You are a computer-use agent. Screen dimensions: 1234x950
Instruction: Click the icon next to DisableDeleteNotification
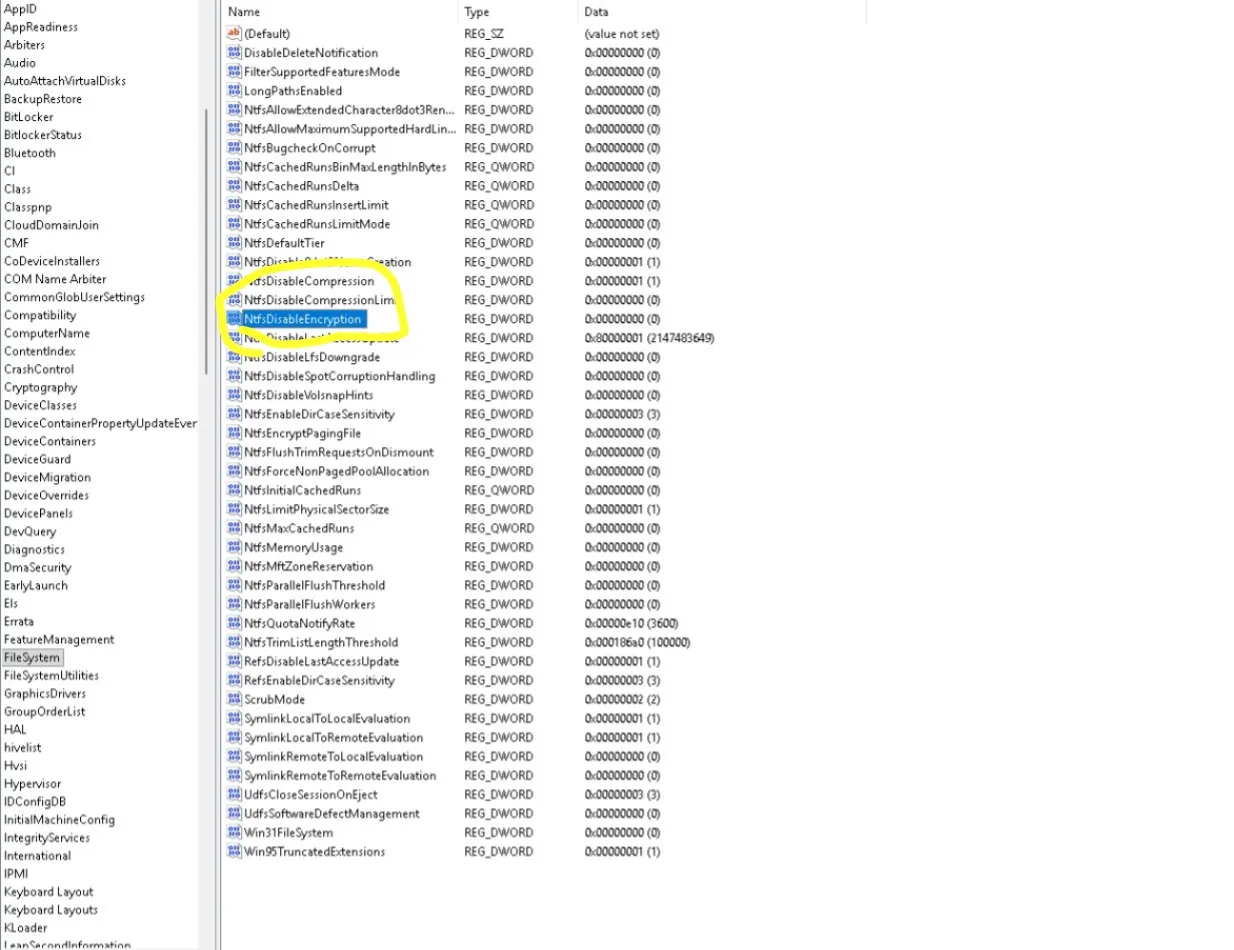pos(235,53)
